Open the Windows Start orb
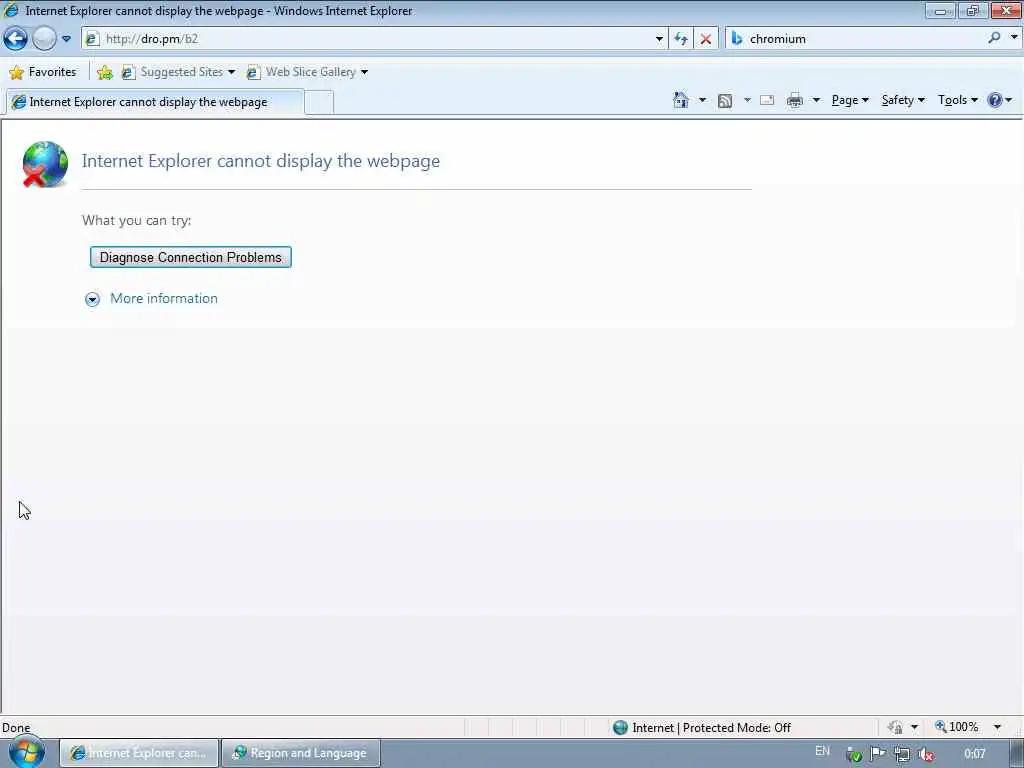This screenshot has width=1024, height=768. point(26,752)
